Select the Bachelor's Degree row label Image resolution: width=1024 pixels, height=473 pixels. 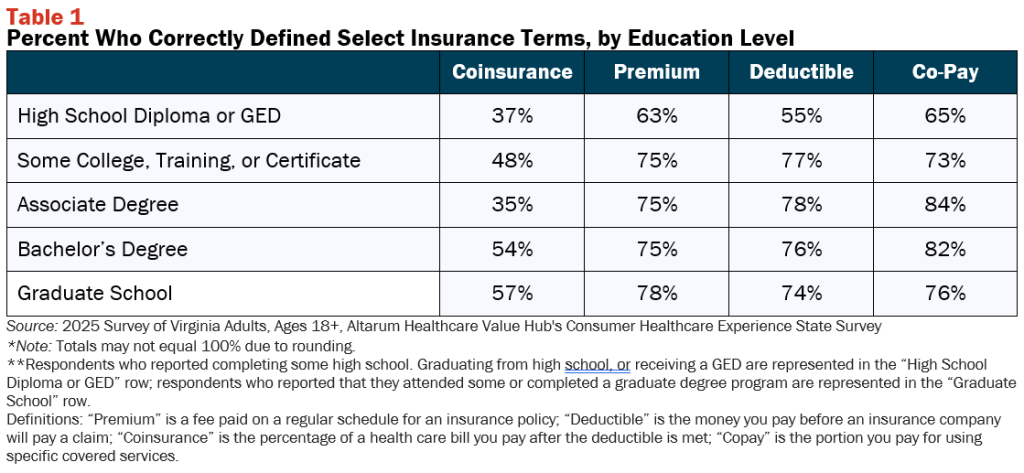point(103,249)
